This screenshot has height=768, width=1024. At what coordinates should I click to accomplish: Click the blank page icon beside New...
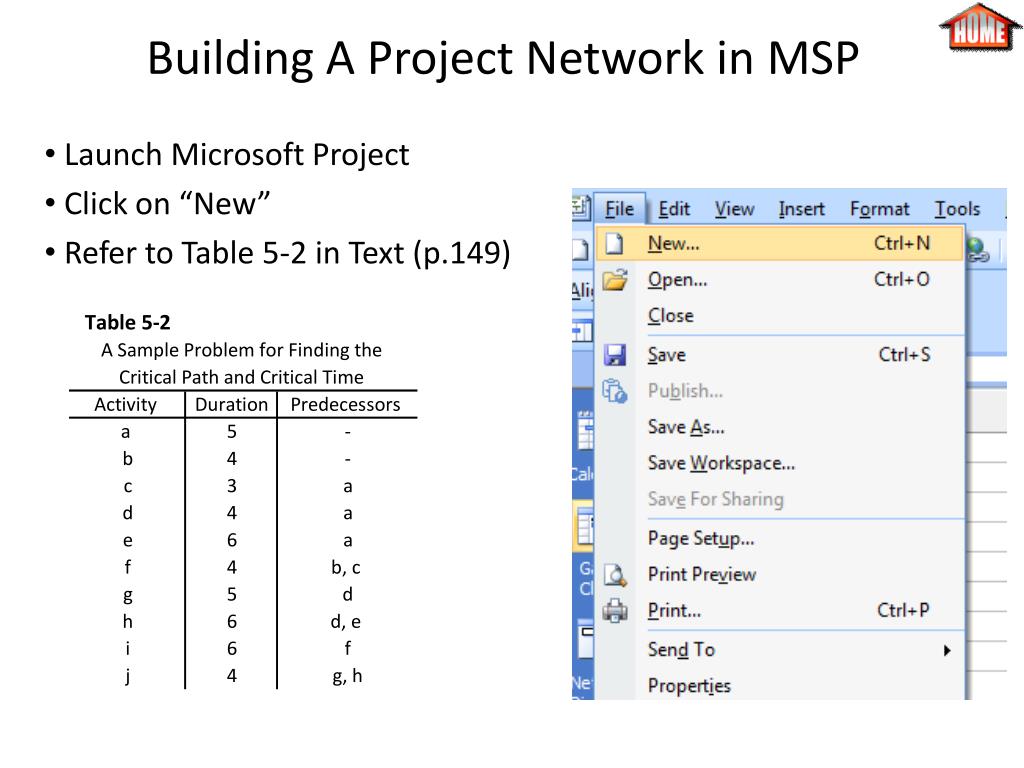[614, 244]
